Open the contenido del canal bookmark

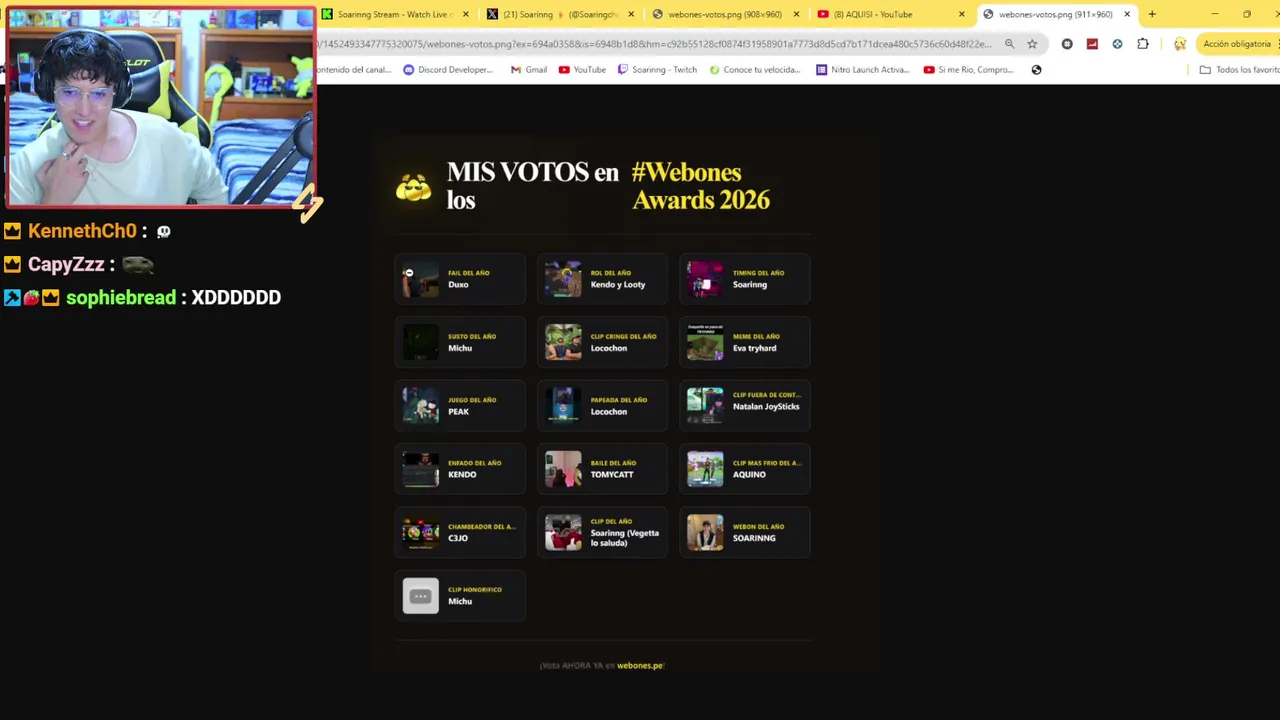pyautogui.click(x=355, y=70)
